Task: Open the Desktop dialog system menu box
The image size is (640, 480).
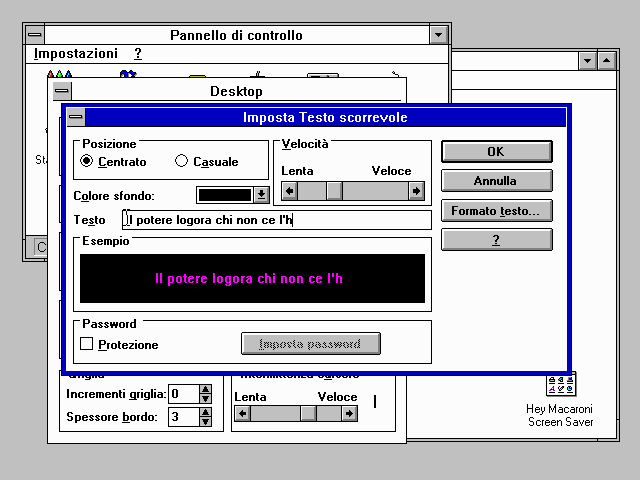Action: tap(62, 91)
